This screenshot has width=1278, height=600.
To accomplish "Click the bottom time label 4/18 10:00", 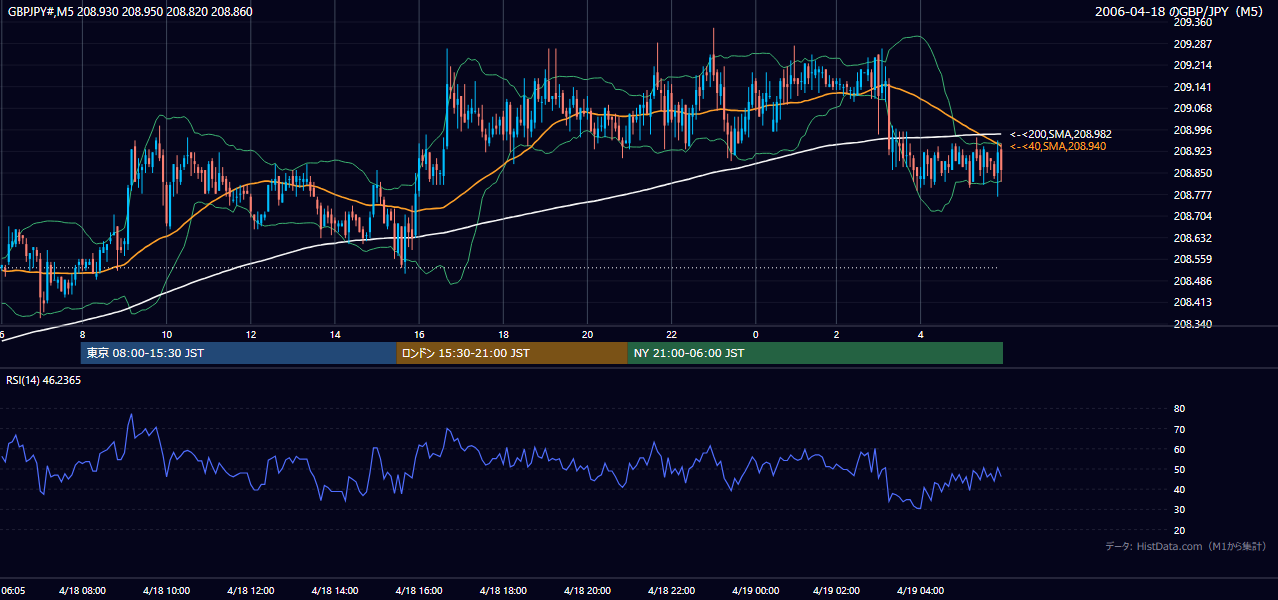I will tap(167, 591).
